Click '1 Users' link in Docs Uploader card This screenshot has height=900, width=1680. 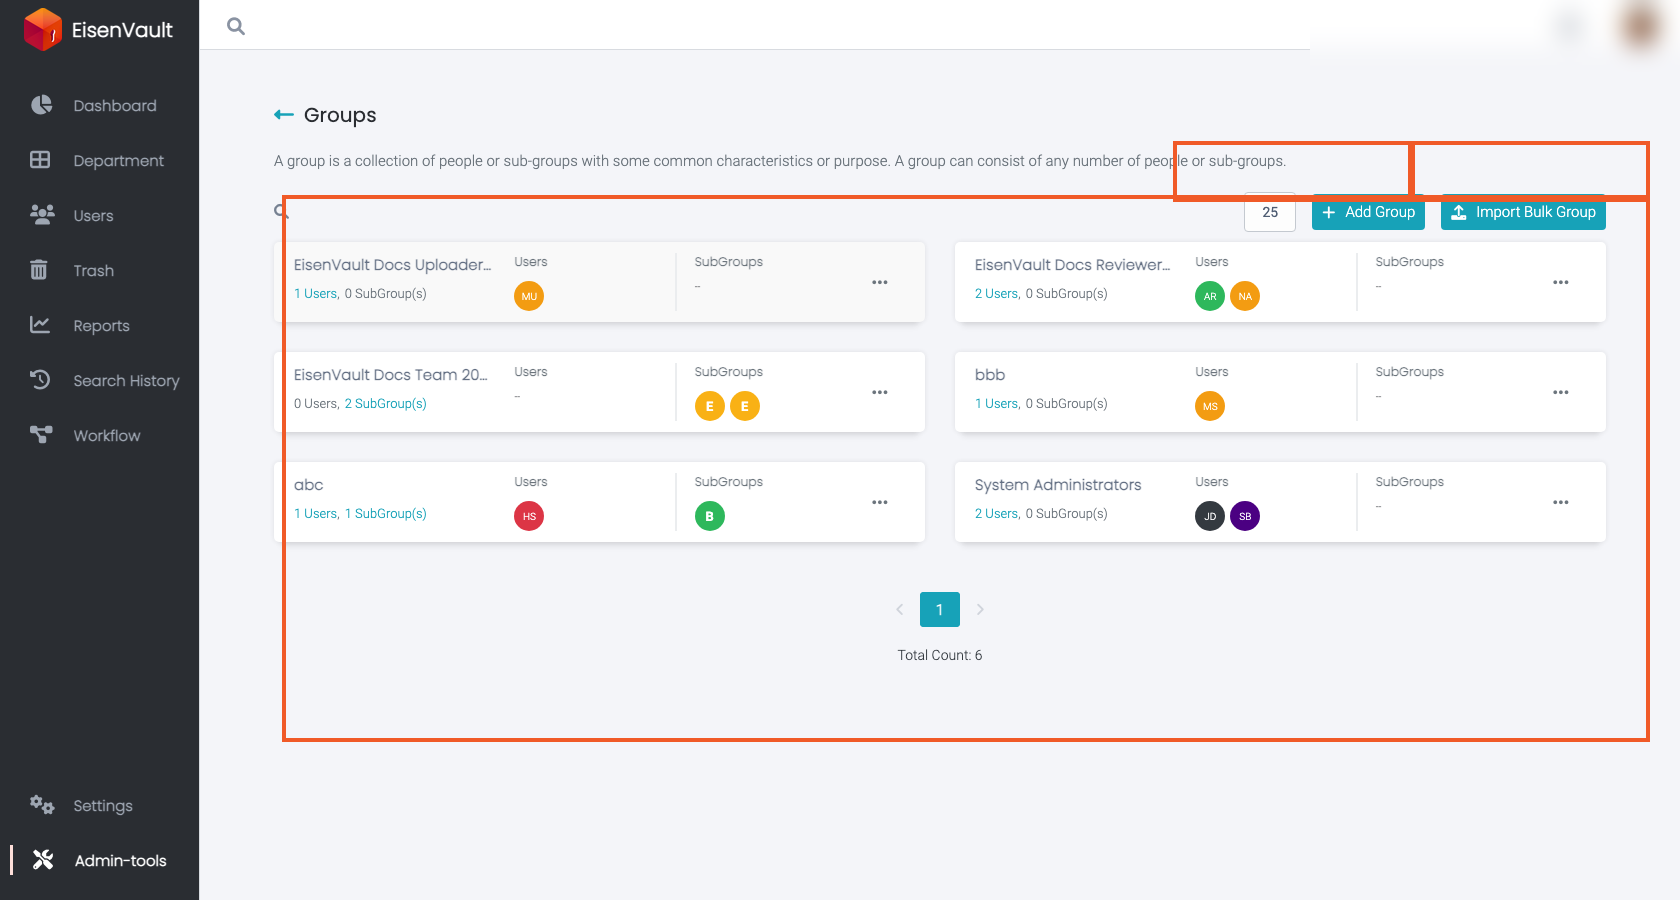tap(316, 294)
